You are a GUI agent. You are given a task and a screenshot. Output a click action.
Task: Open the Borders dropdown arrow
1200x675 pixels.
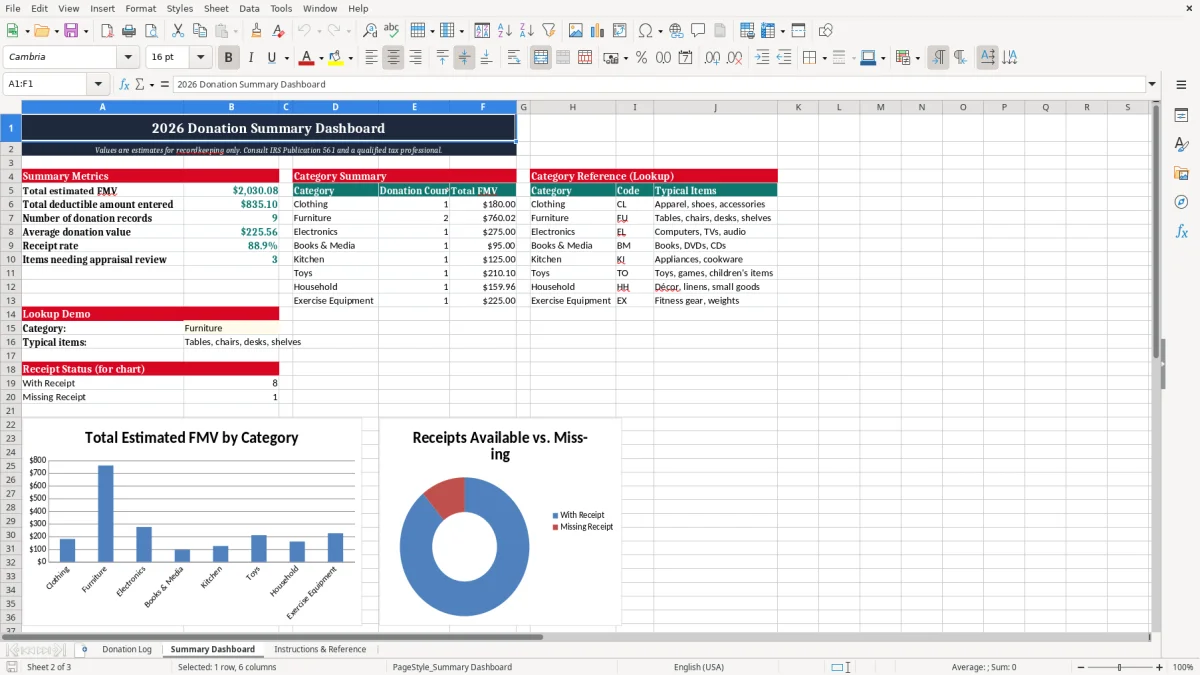point(827,58)
